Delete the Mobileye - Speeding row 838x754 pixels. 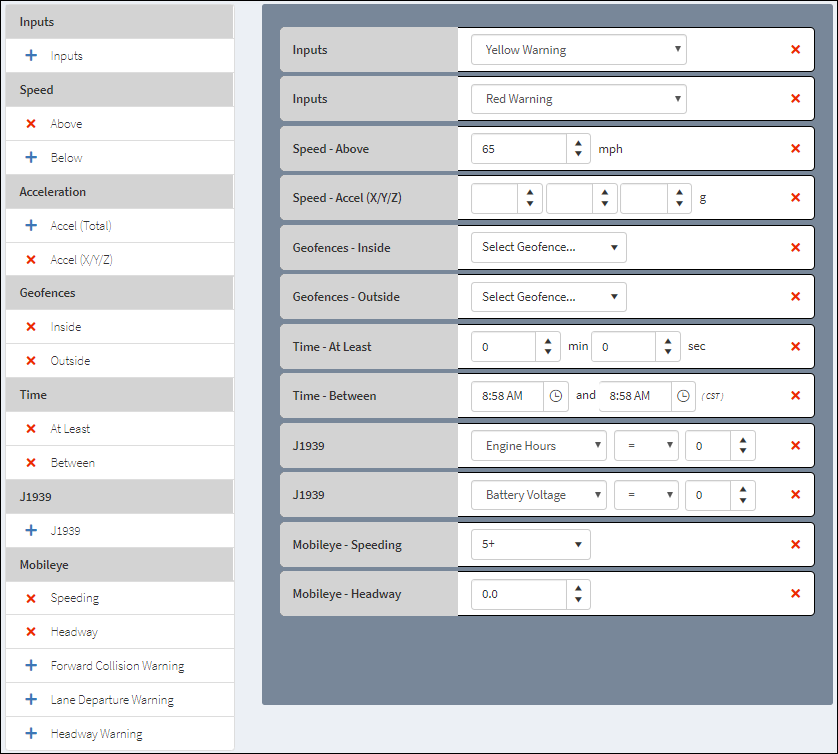pyautogui.click(x=795, y=544)
